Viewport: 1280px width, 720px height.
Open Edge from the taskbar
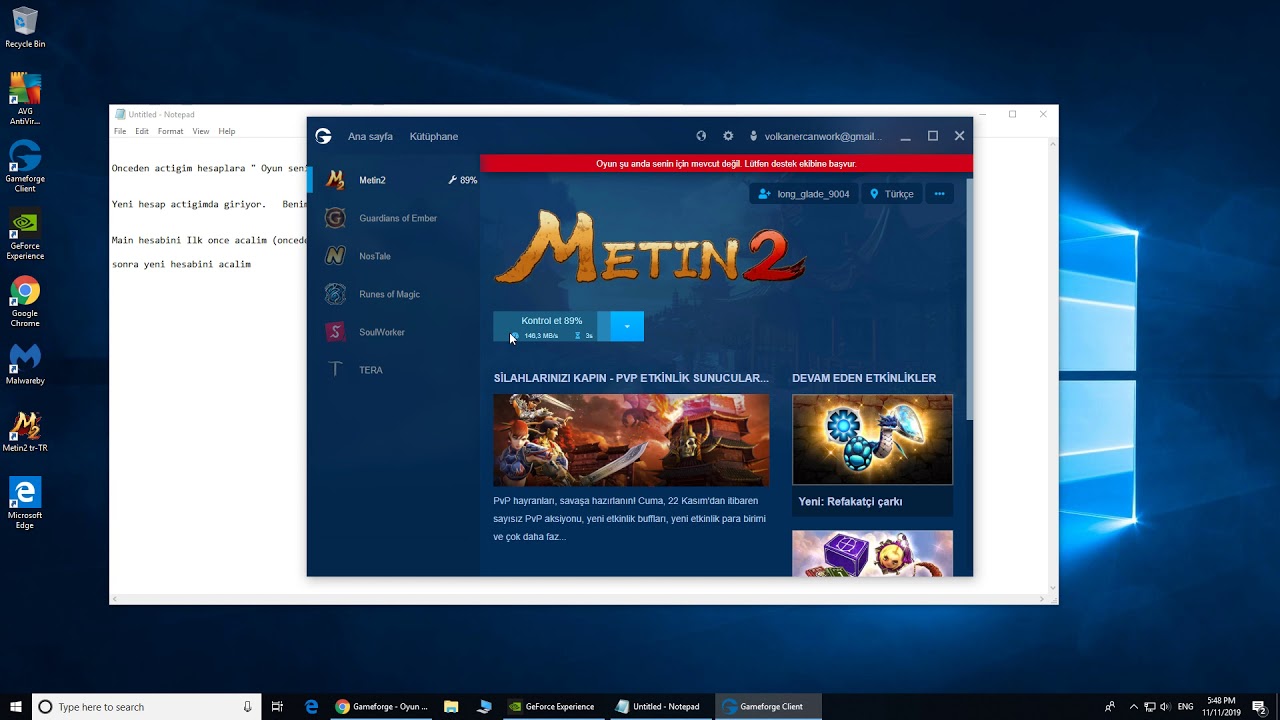[x=311, y=706]
